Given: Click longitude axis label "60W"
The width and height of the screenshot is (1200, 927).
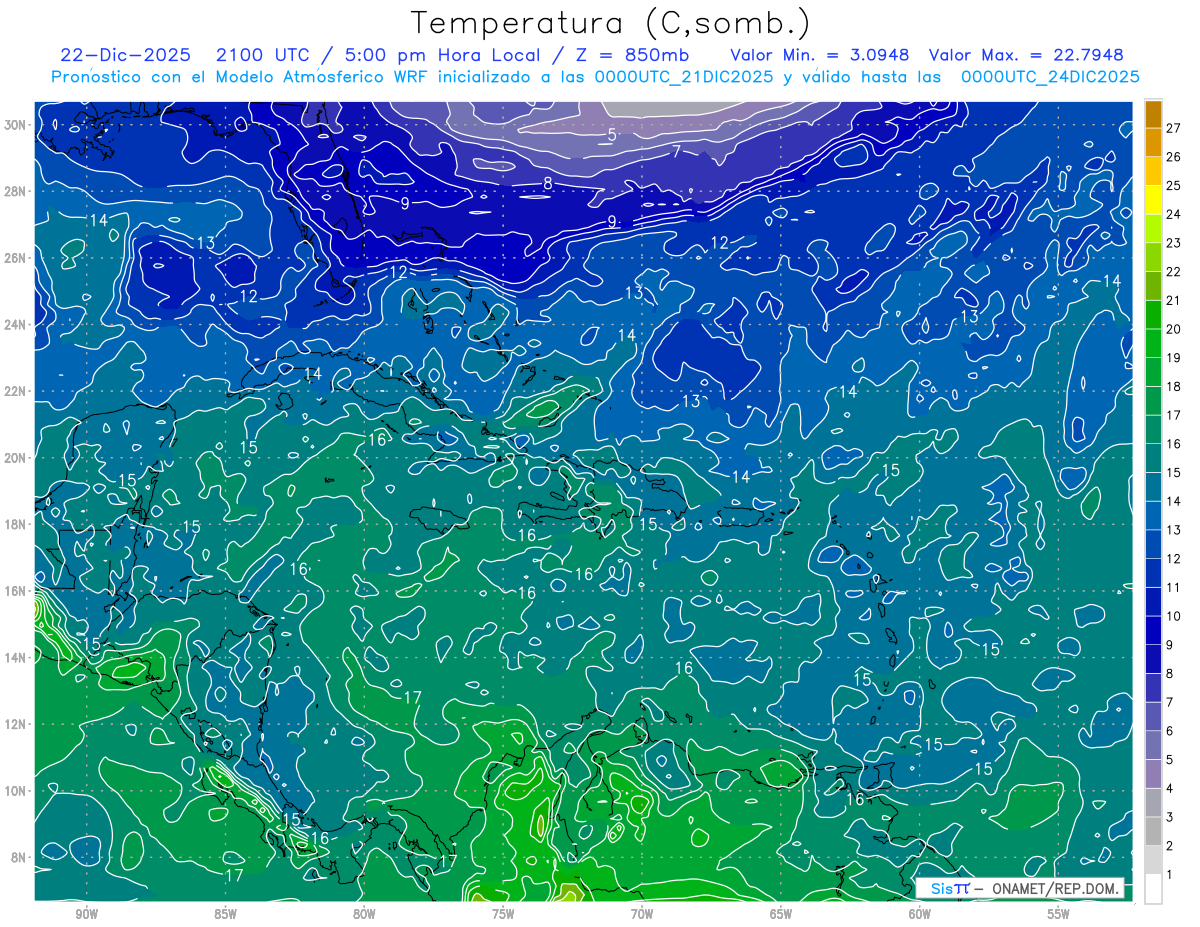Looking at the screenshot, I should (920, 914).
